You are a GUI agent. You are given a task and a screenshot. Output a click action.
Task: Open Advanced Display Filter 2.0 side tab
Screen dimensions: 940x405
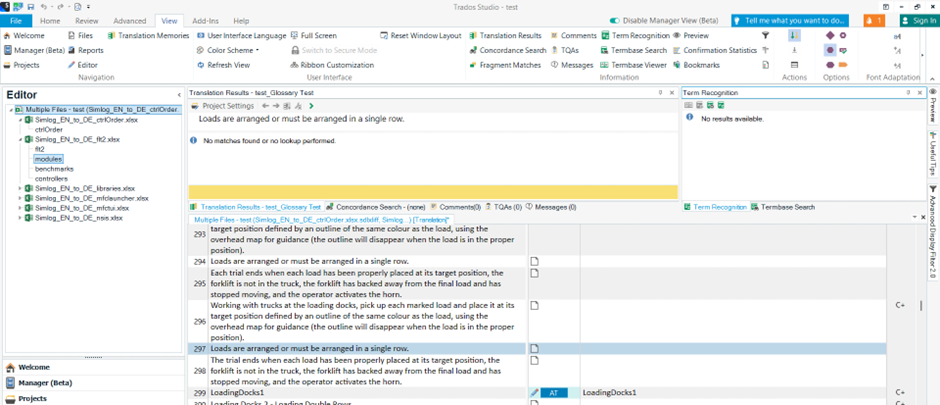[x=933, y=233]
